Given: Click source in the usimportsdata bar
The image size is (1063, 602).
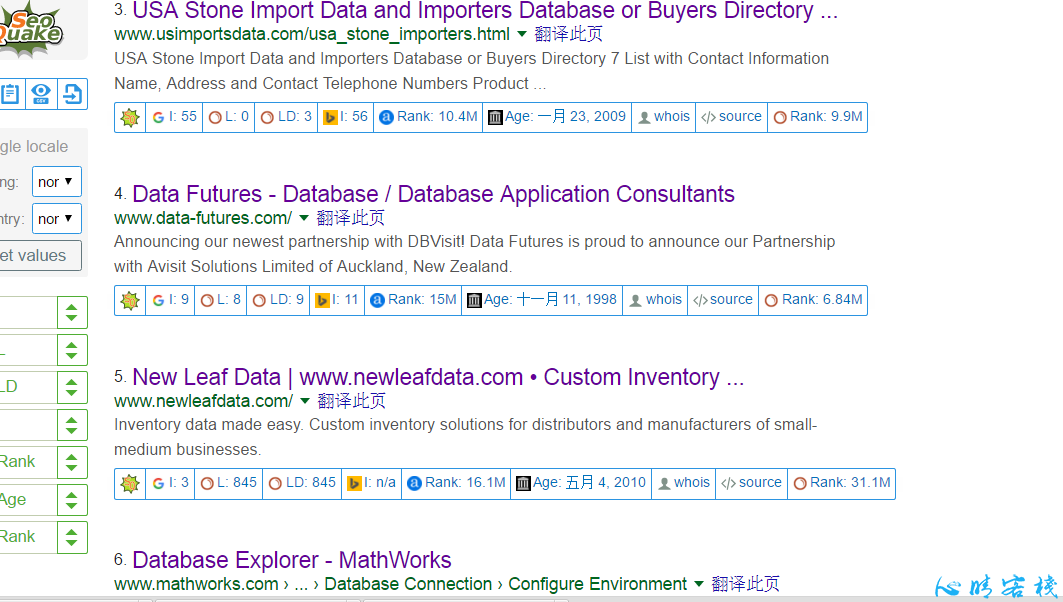Looking at the screenshot, I should 731,117.
